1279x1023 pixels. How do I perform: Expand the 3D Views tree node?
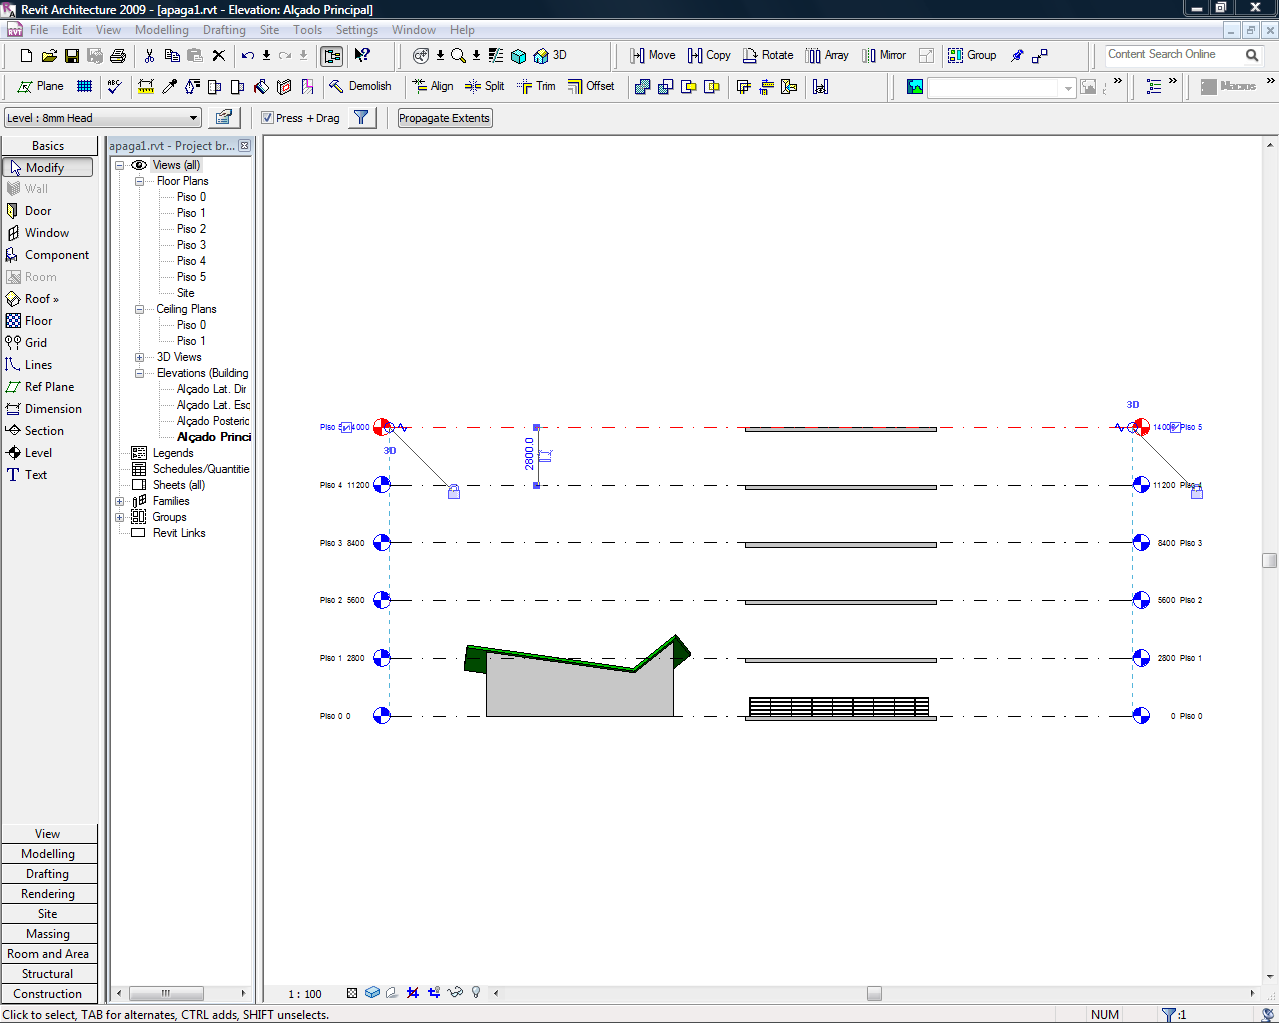tap(140, 357)
